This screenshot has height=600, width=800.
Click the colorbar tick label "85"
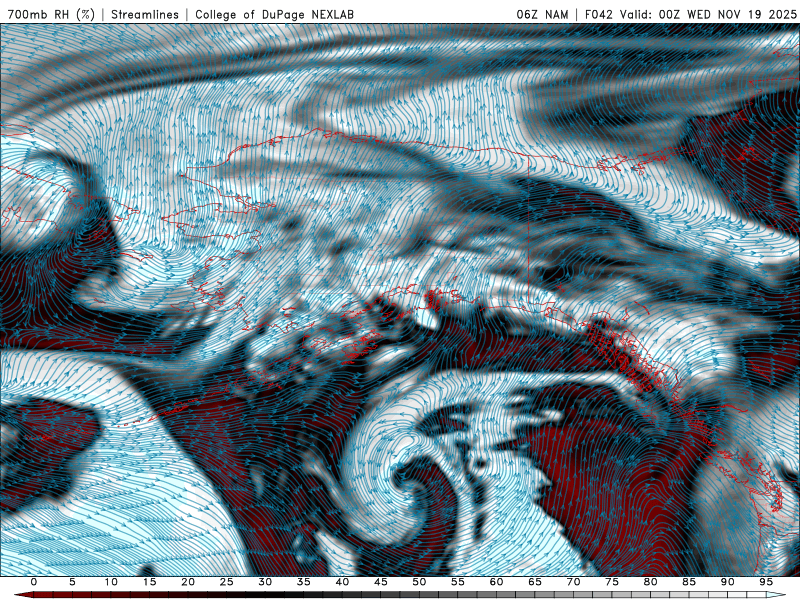689,582
